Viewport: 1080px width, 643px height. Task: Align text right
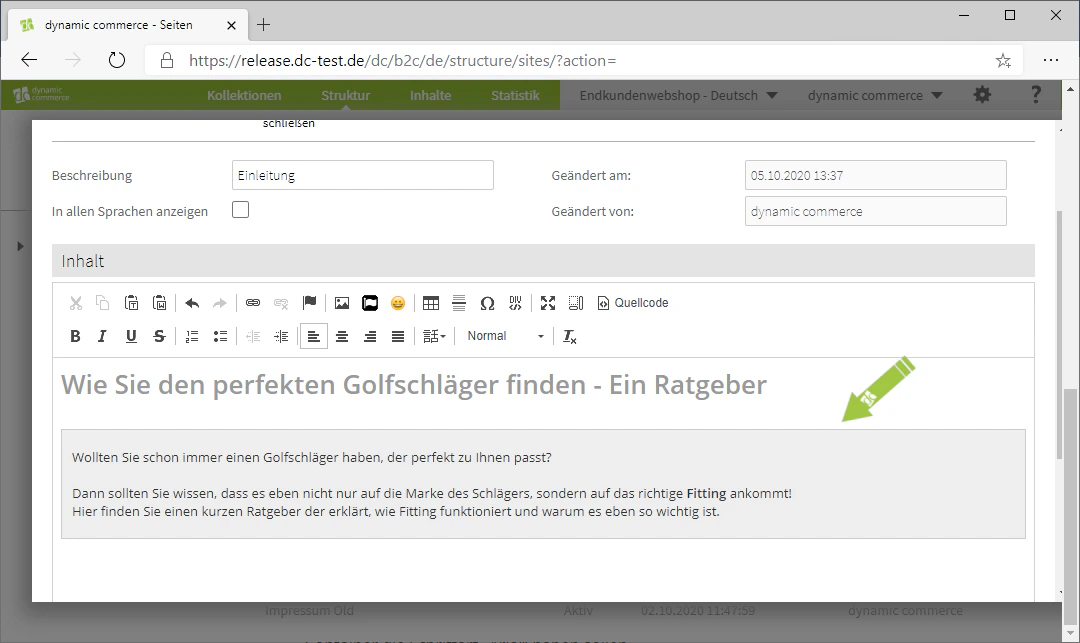[x=370, y=336]
